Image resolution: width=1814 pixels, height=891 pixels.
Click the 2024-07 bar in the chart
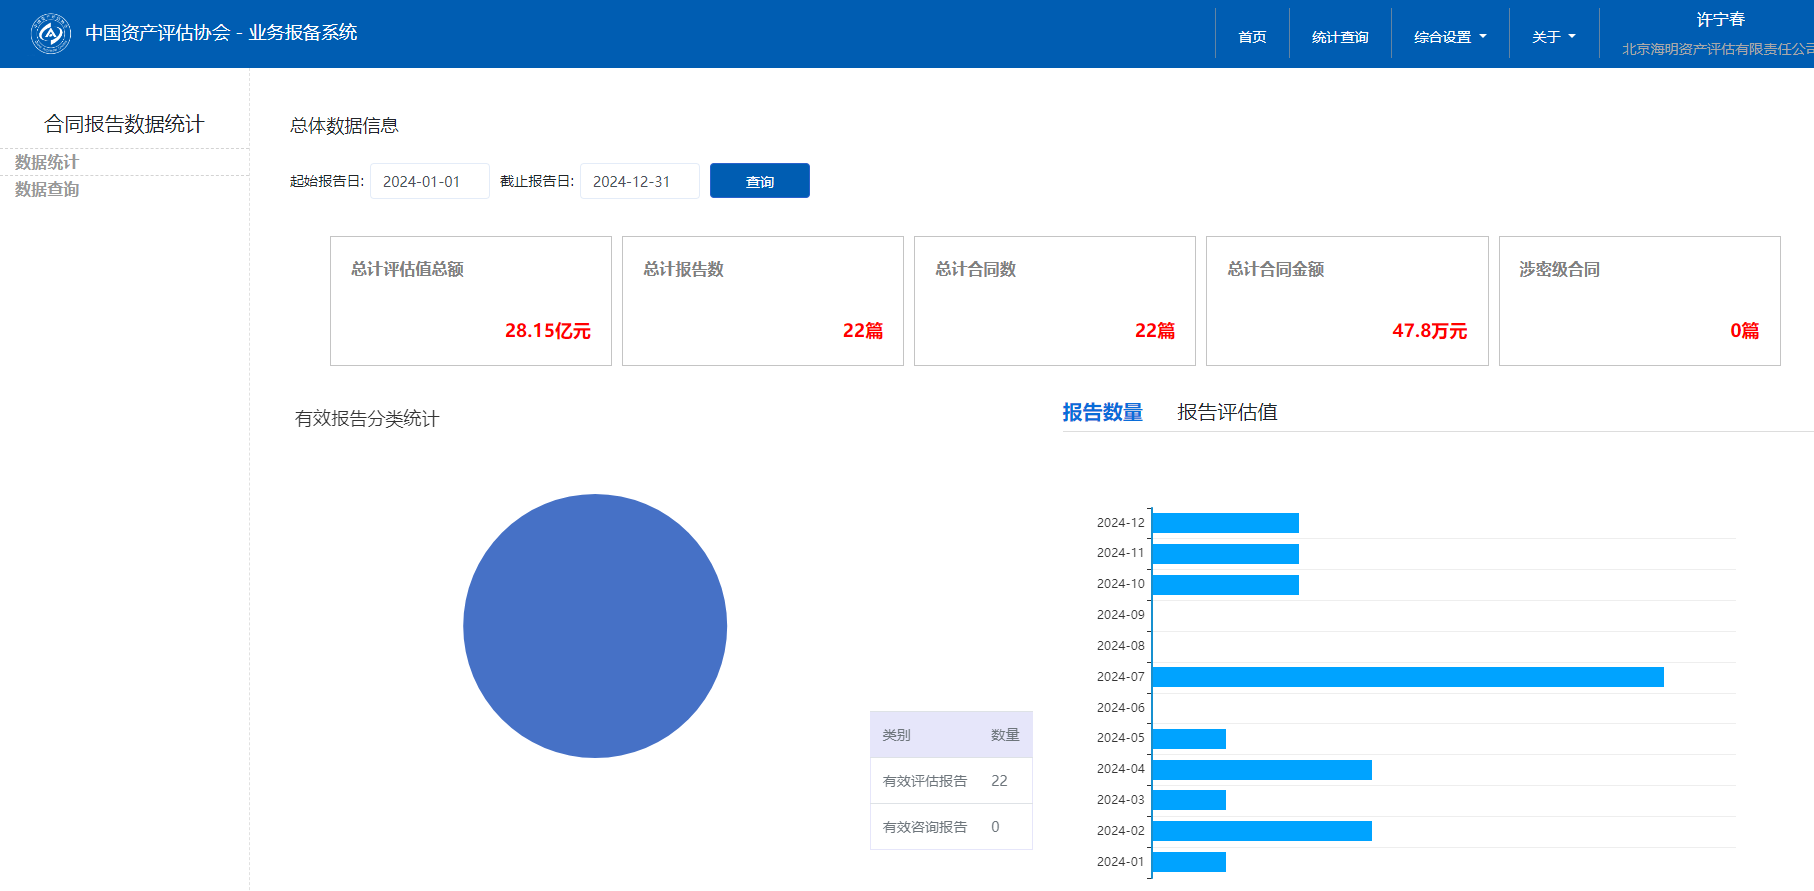(x=1407, y=677)
